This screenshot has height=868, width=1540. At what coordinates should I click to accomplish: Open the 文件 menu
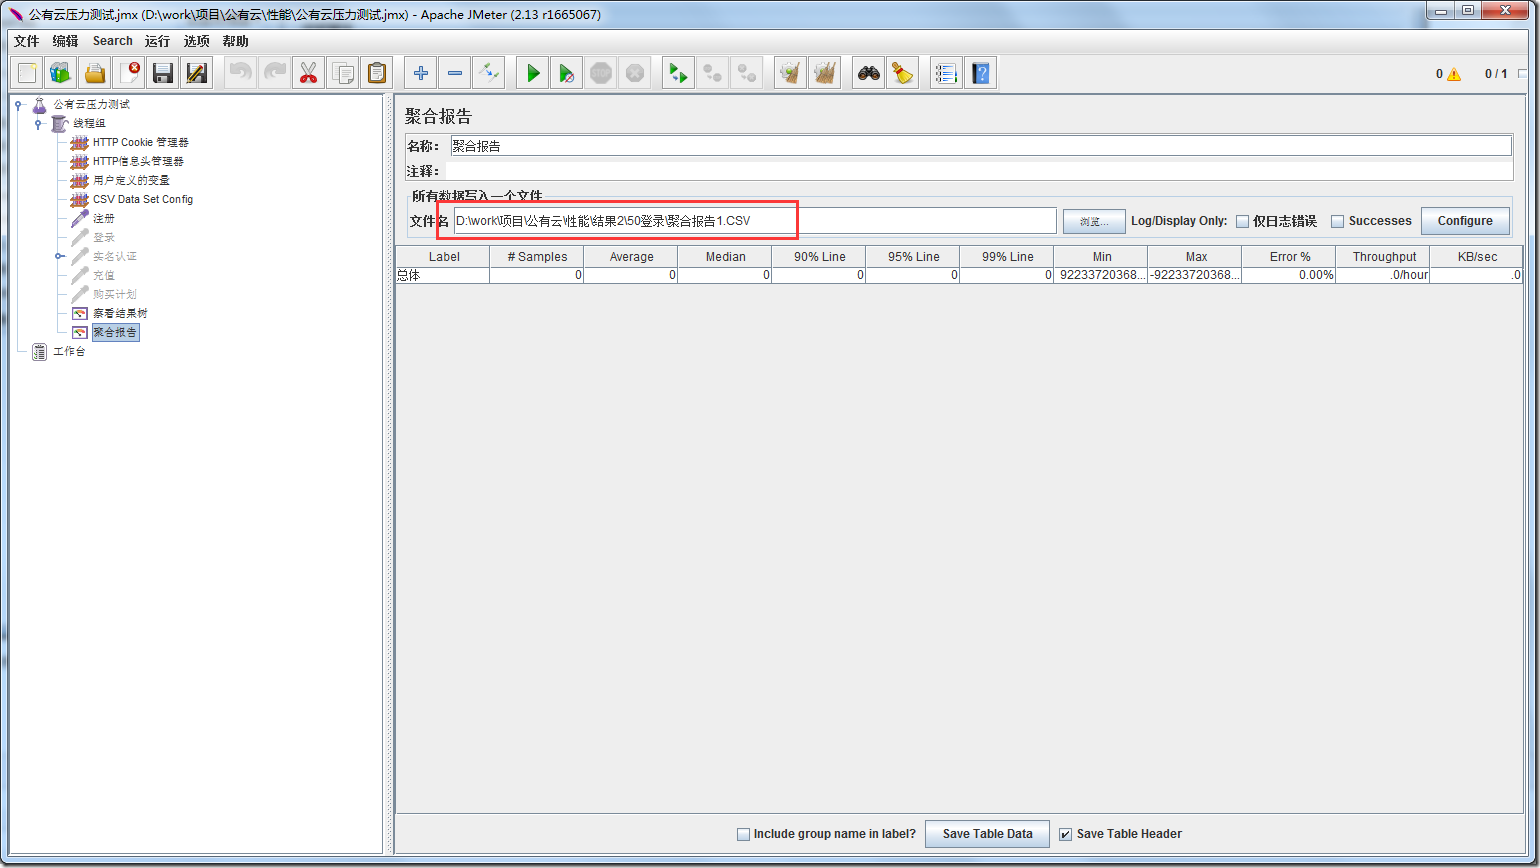26,41
